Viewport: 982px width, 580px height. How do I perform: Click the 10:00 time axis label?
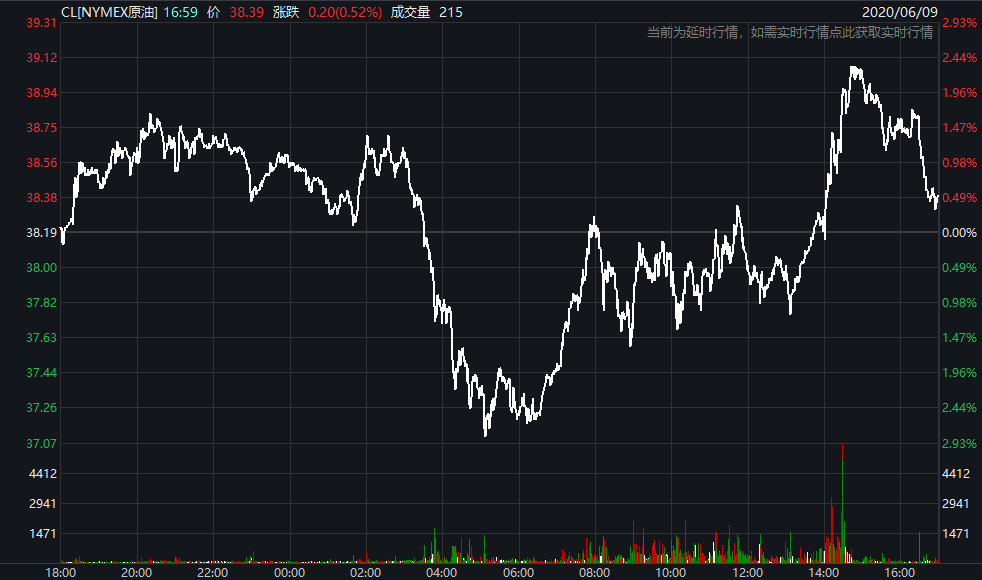click(671, 572)
